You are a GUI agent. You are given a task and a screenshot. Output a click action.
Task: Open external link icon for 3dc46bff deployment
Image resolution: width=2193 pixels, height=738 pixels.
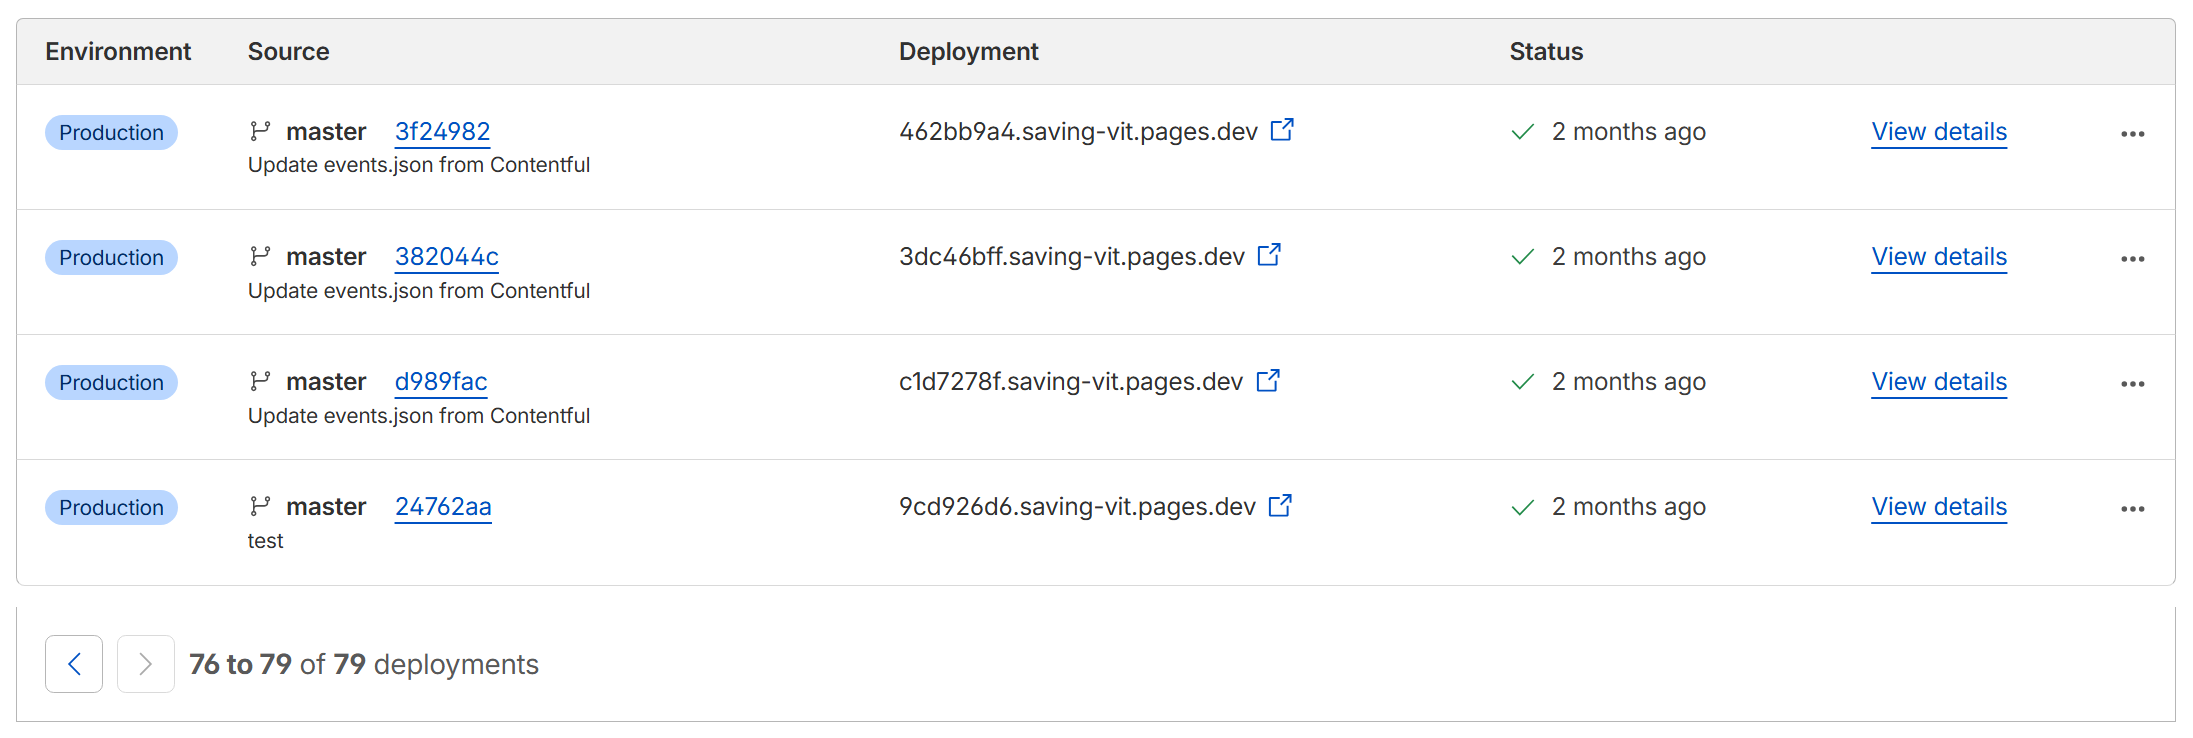[1268, 255]
